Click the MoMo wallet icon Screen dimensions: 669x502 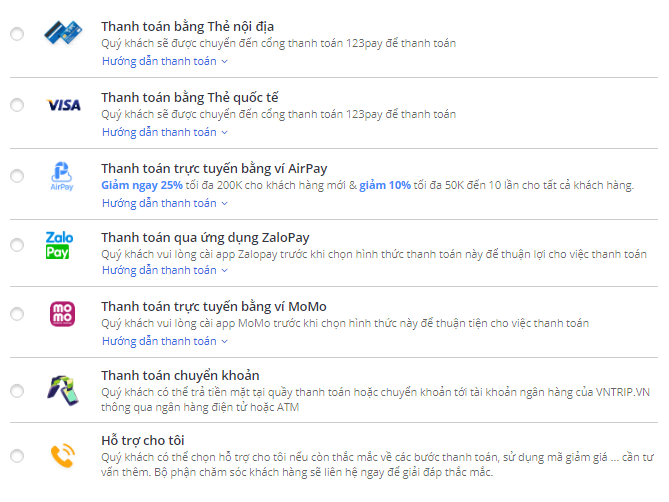(62, 314)
